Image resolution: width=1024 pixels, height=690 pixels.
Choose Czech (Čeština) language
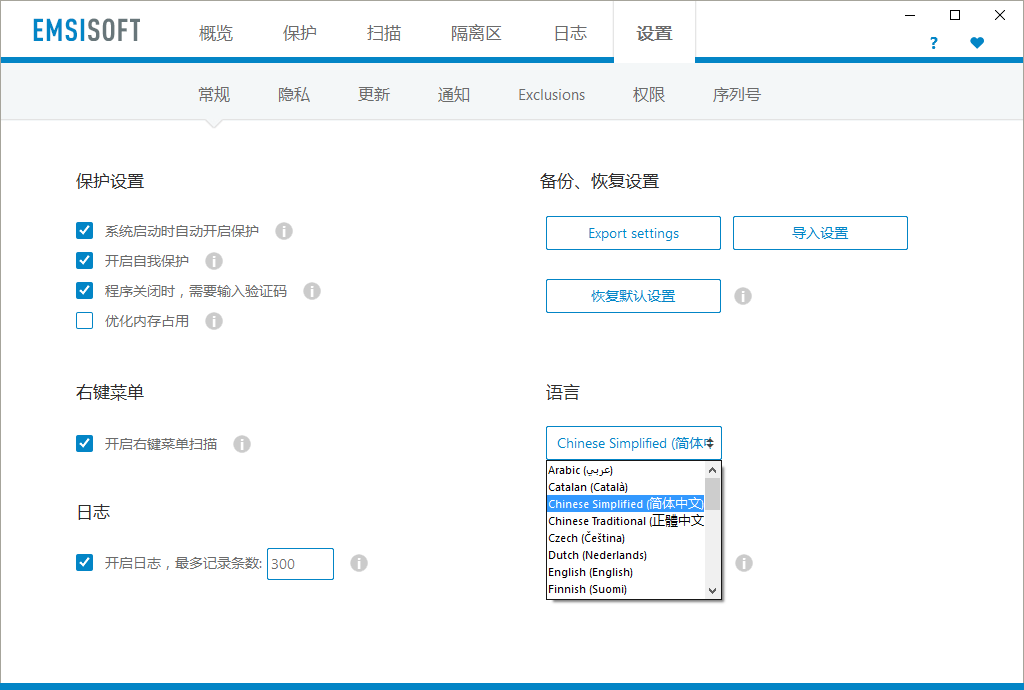point(626,538)
